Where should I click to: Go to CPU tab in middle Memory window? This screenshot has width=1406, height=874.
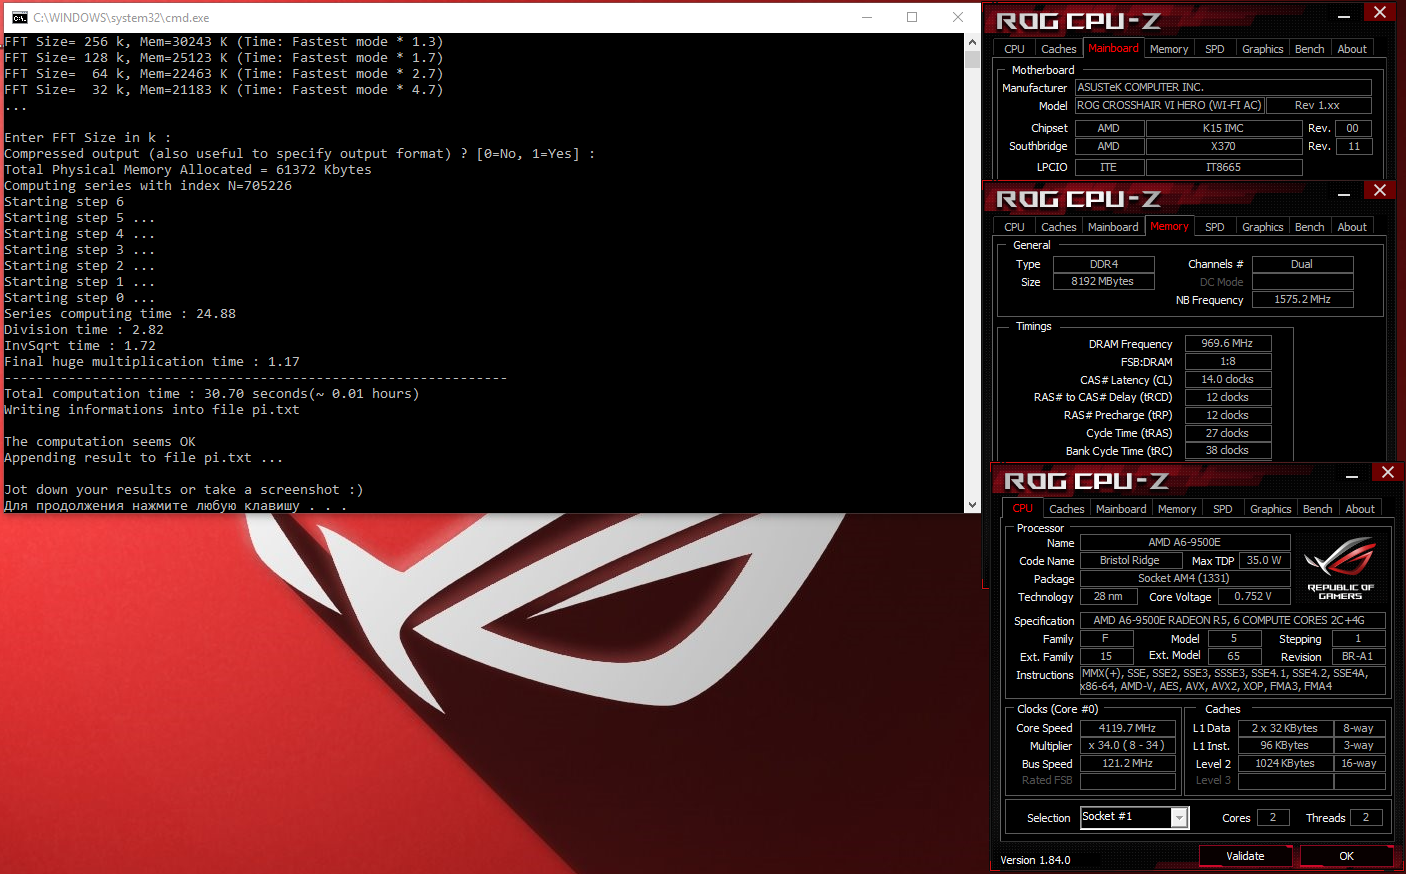click(x=1014, y=227)
